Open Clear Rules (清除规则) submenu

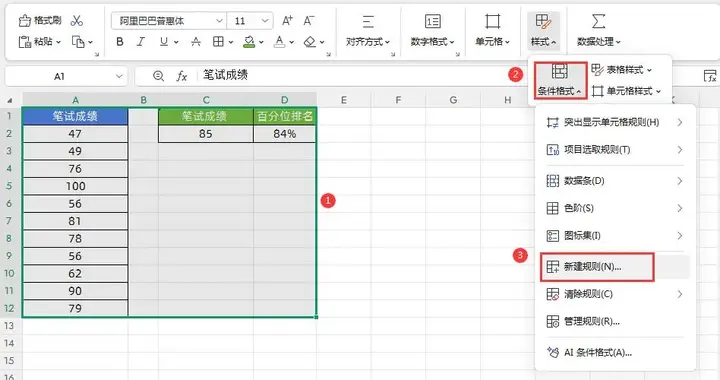click(x=614, y=294)
